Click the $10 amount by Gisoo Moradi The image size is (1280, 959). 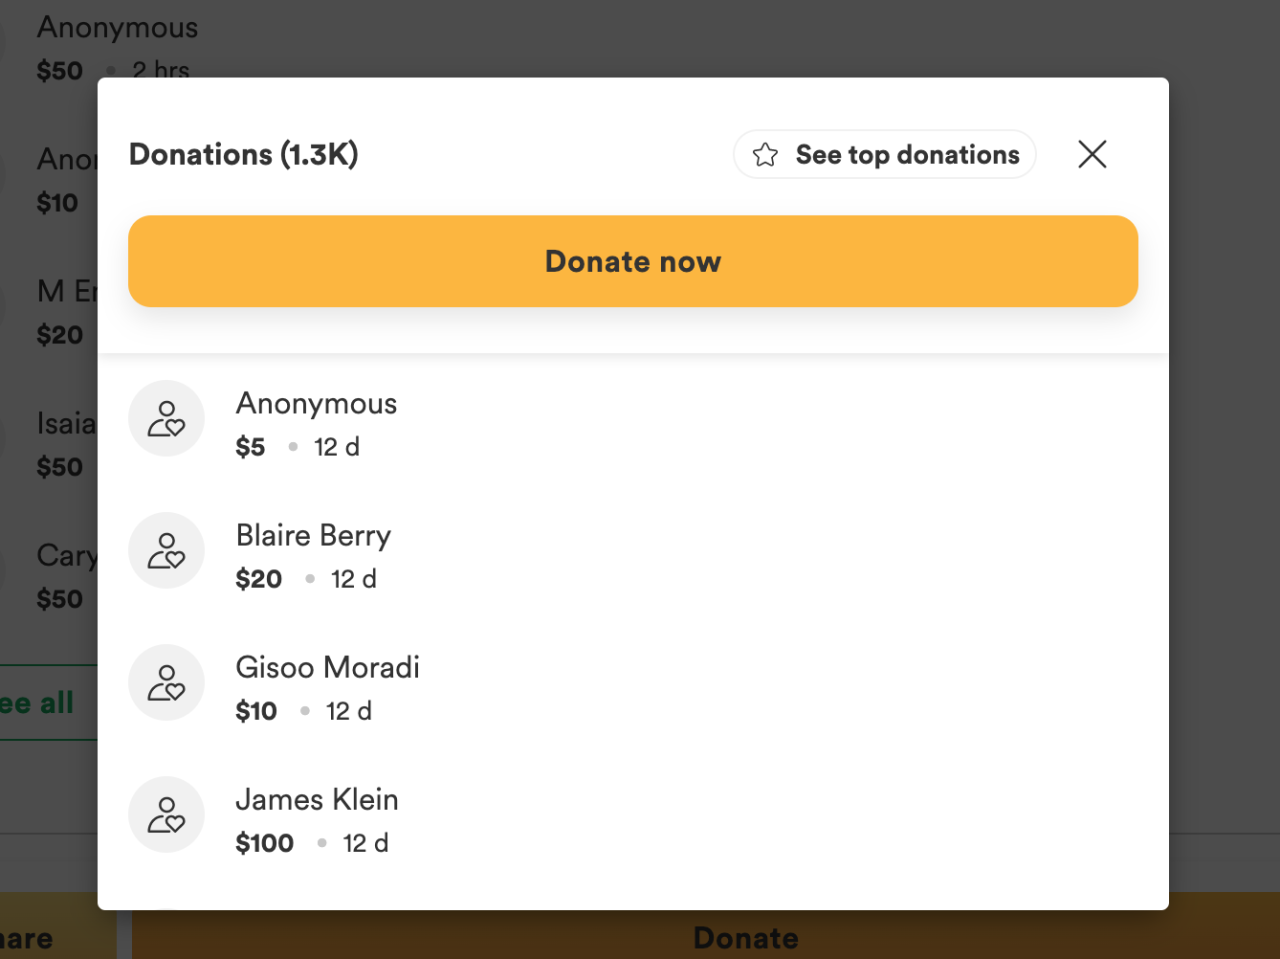point(256,711)
